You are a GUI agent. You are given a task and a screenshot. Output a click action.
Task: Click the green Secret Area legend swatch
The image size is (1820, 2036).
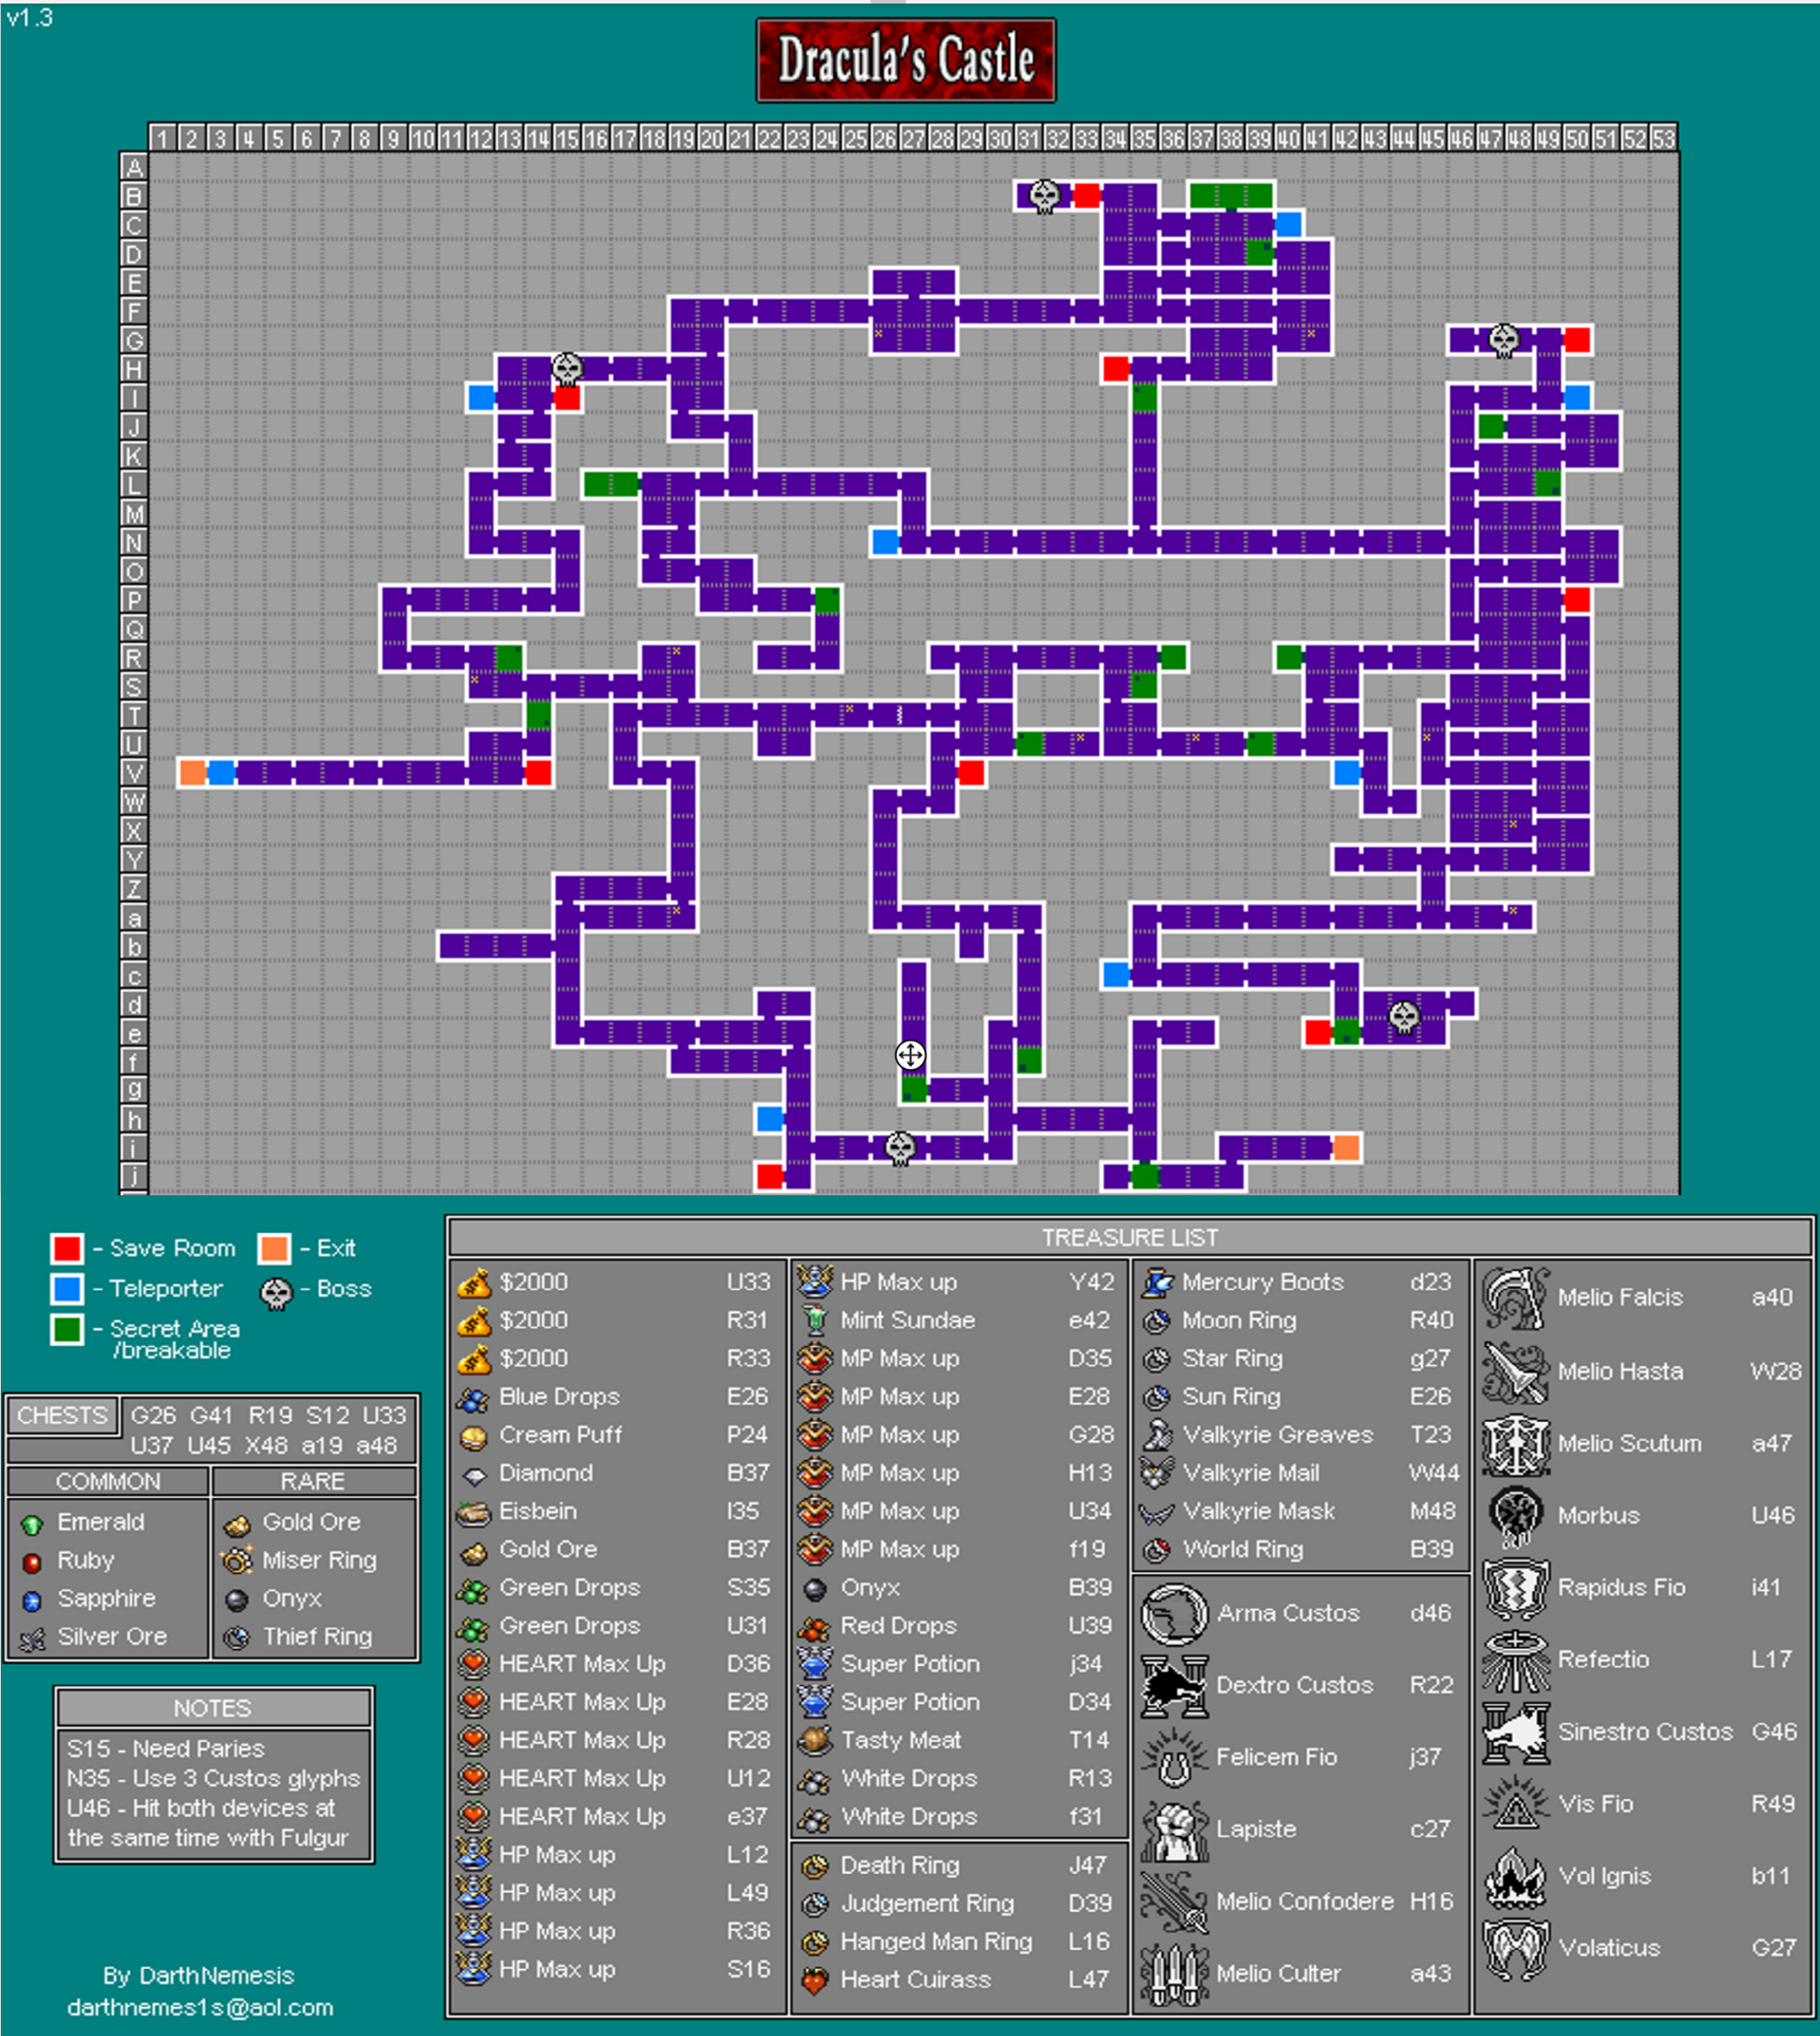click(67, 1329)
